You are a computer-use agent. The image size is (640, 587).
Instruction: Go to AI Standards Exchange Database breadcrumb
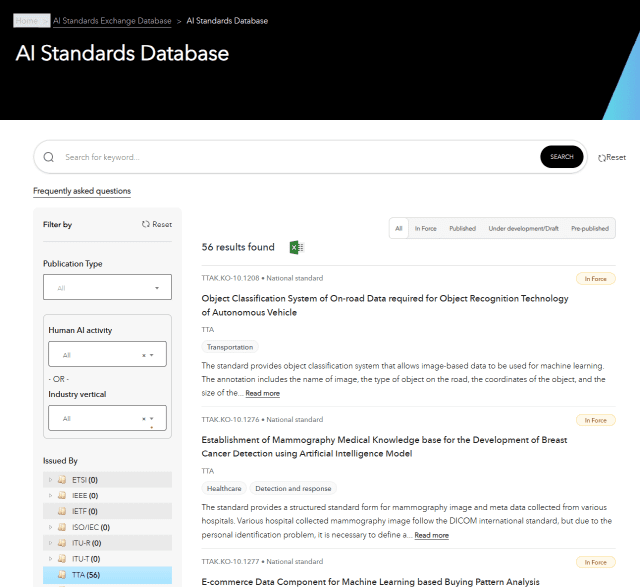point(112,20)
